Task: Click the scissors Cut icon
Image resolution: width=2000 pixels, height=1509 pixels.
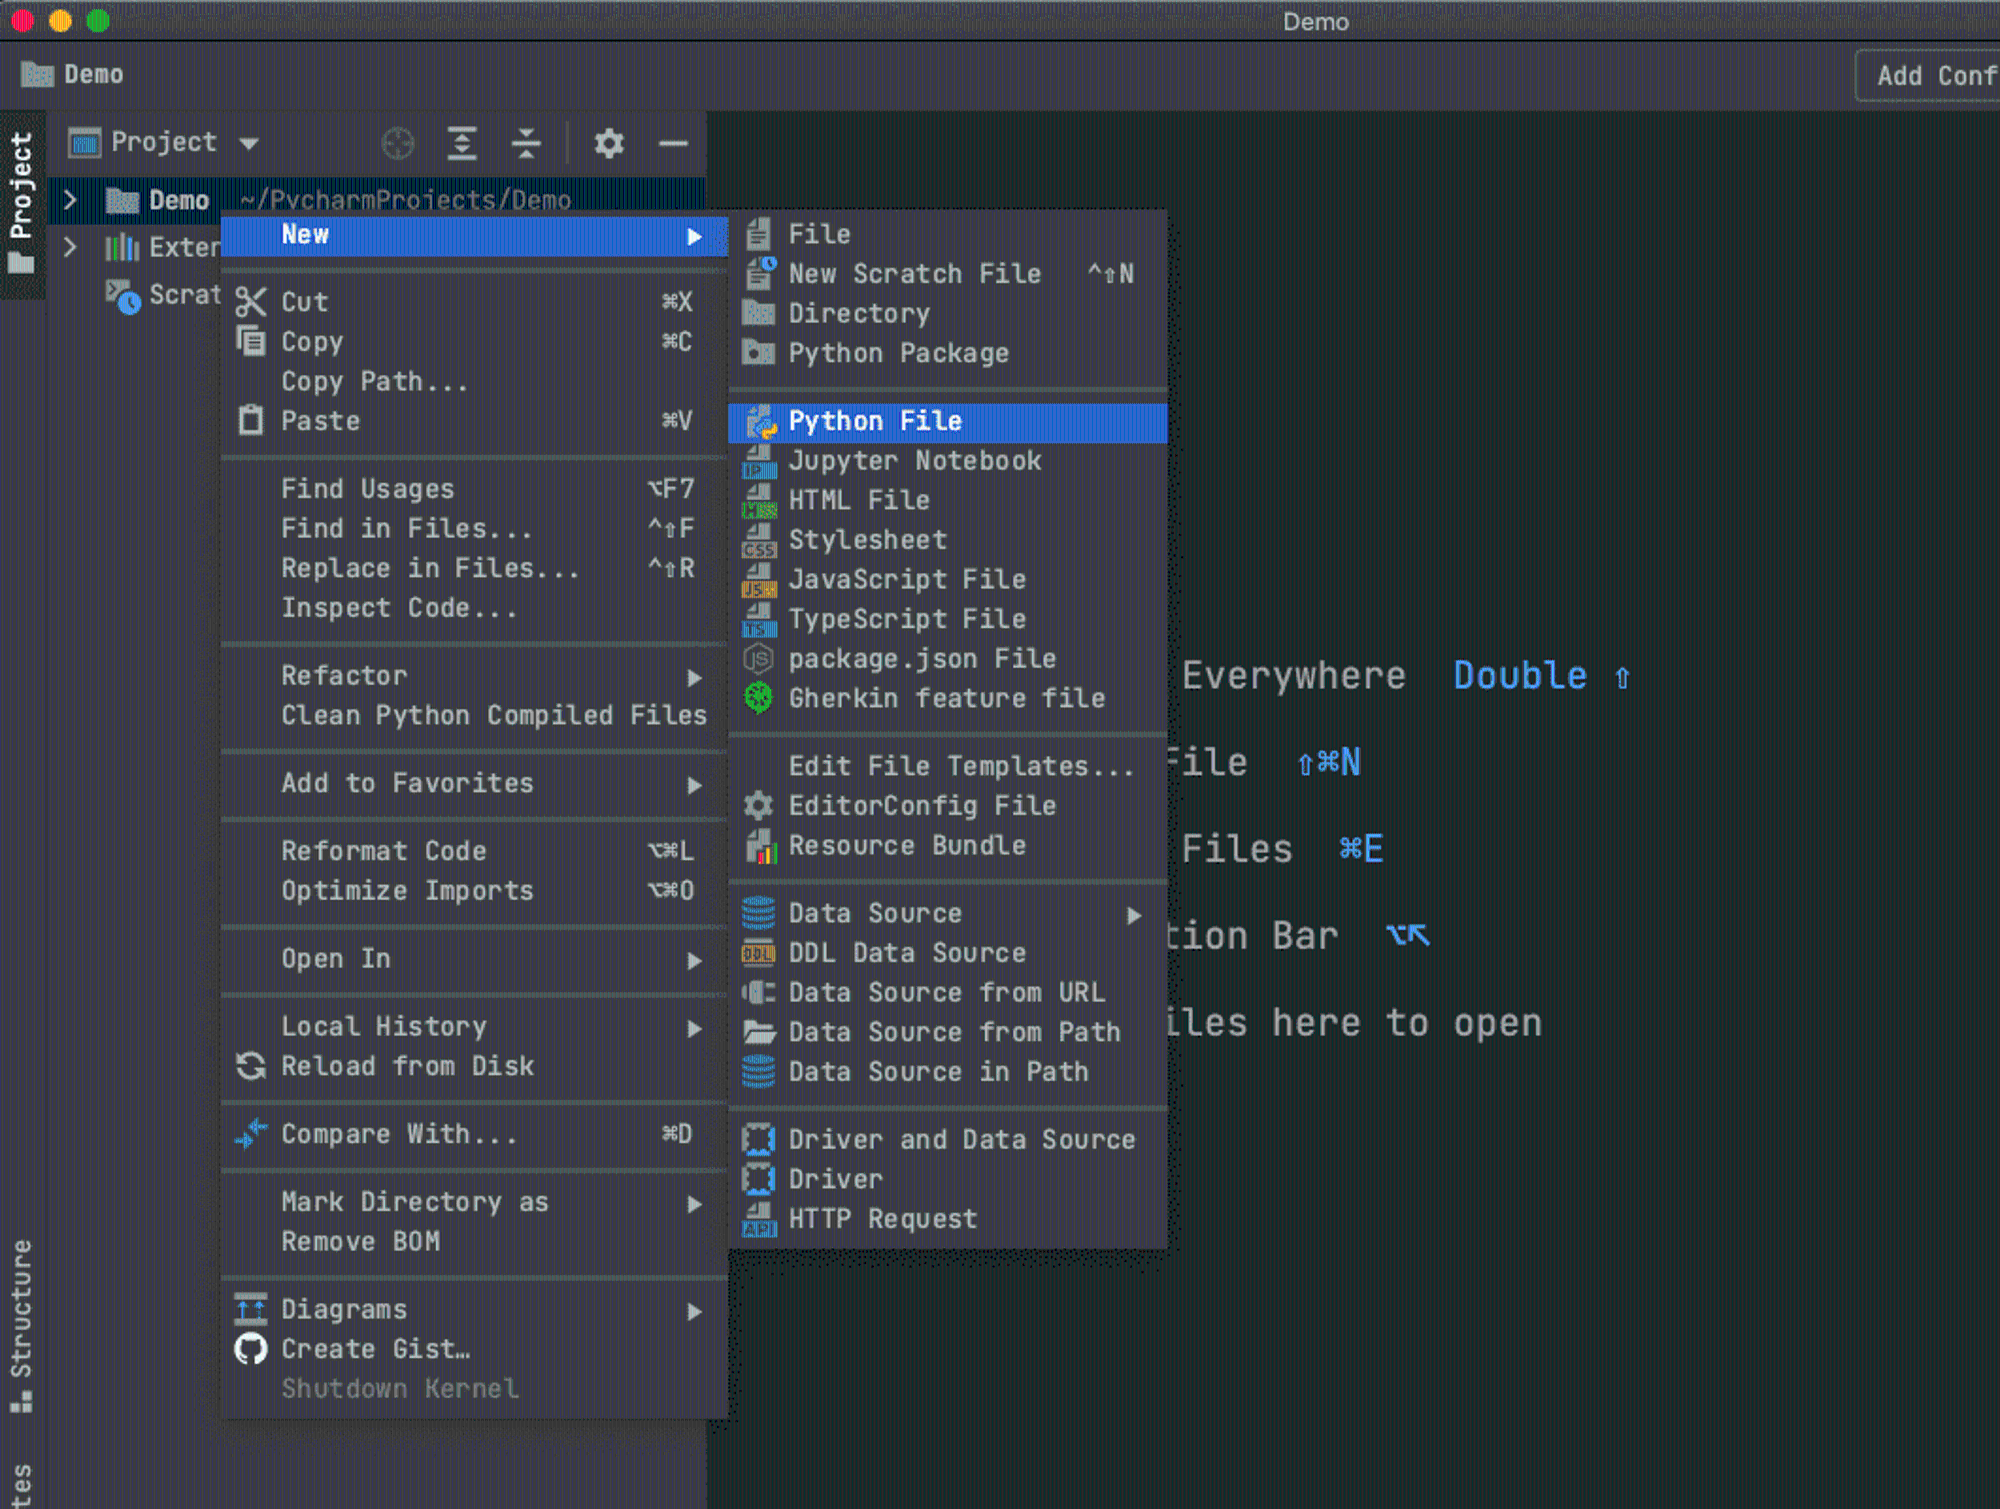Action: click(251, 302)
